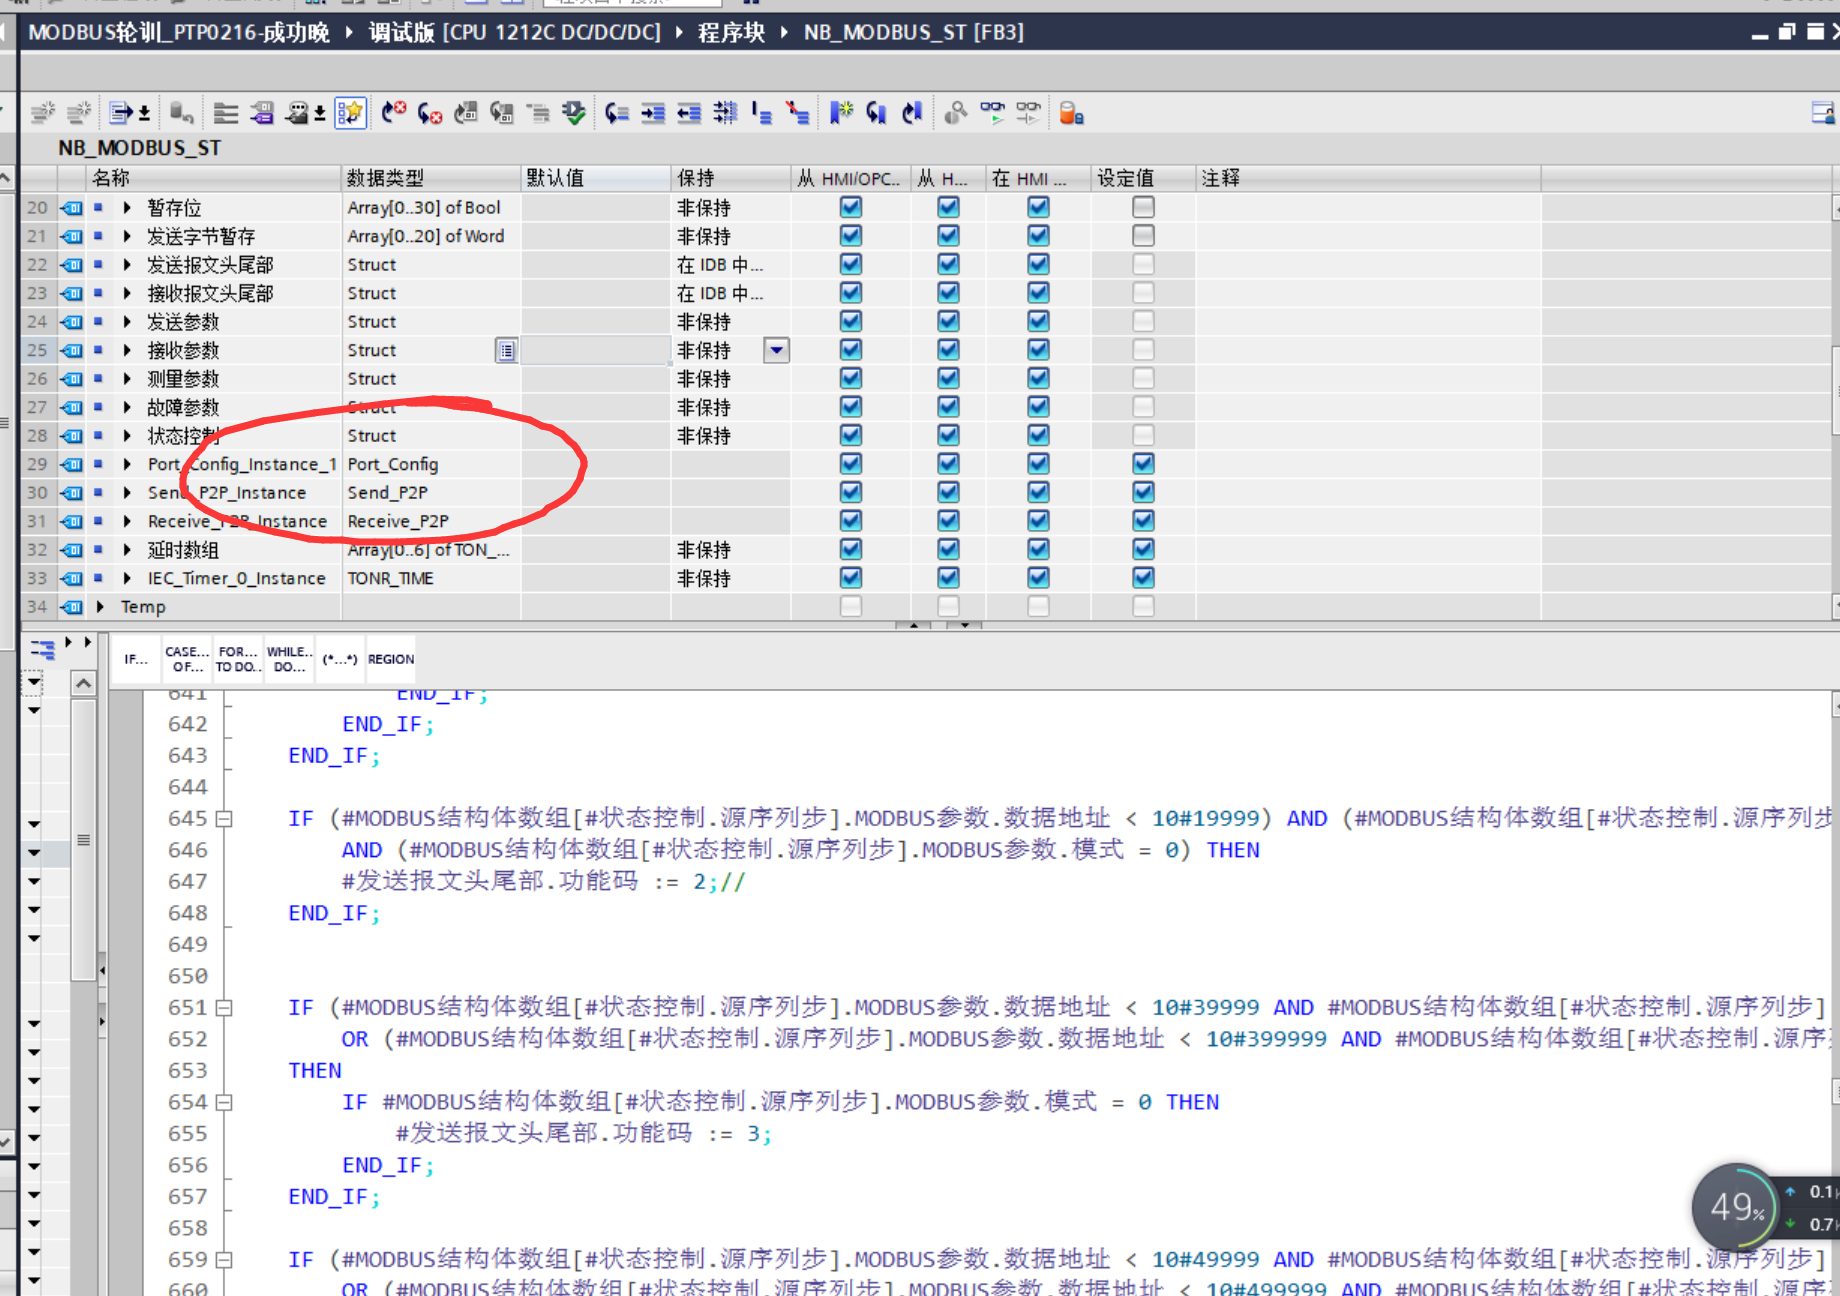Click the set bookmark toolbar icon
Image resolution: width=1840 pixels, height=1296 pixels.
click(x=840, y=113)
